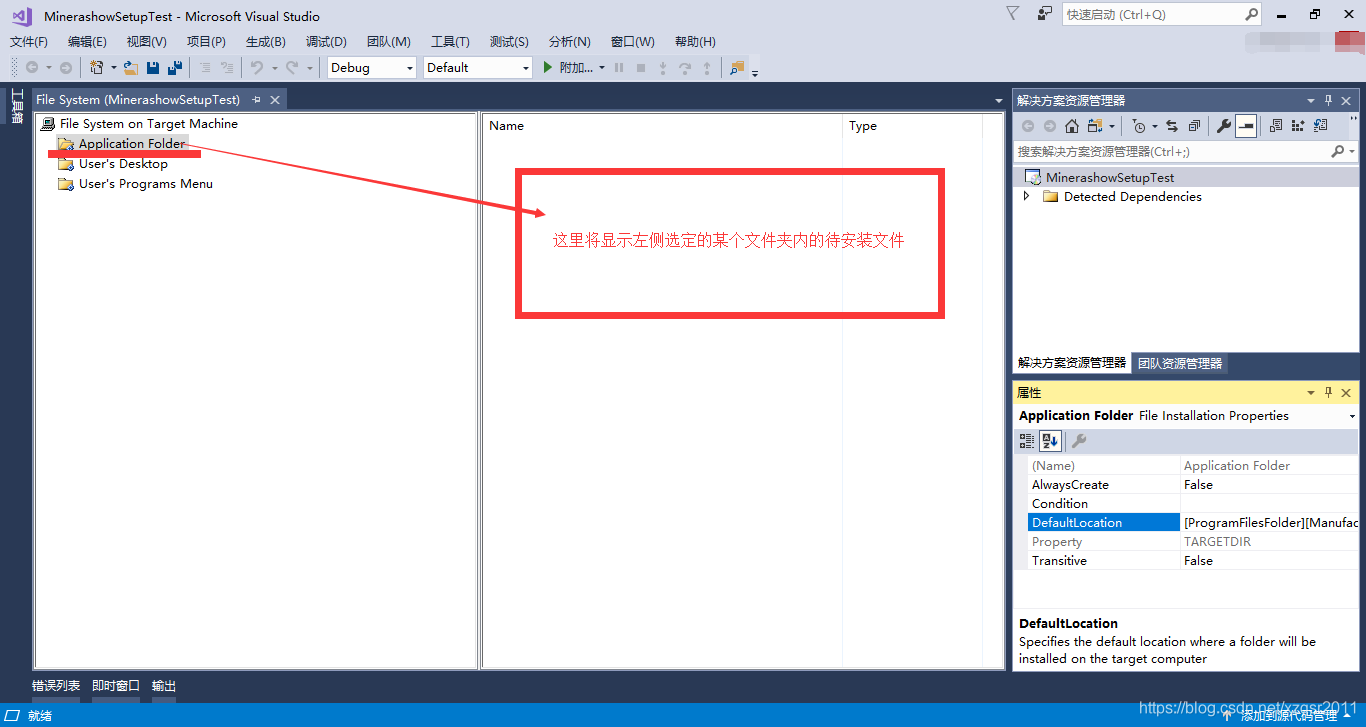Click the rightmost Solution Explorer toolbar icon

pyautogui.click(x=1321, y=126)
